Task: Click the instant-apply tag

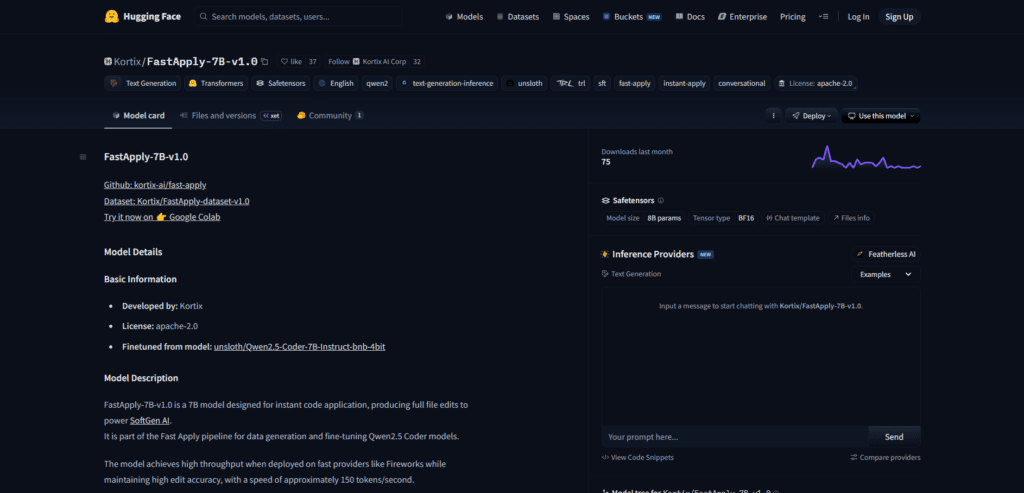Action: pos(684,83)
